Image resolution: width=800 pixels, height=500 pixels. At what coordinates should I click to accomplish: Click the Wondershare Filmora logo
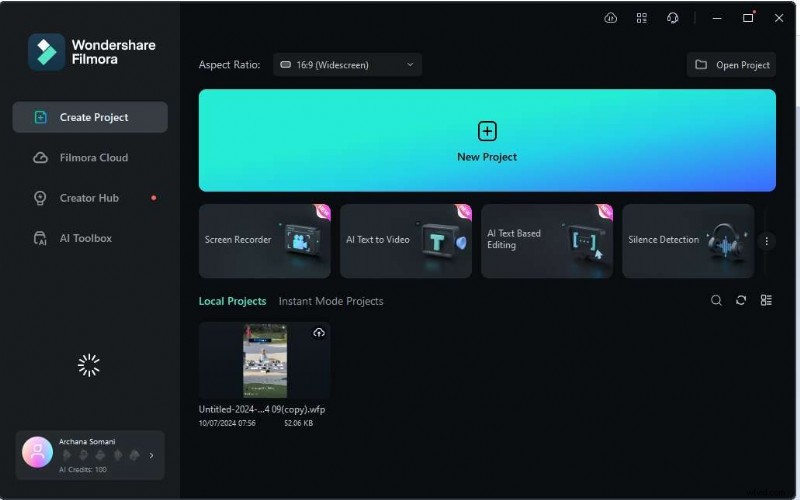click(x=46, y=52)
